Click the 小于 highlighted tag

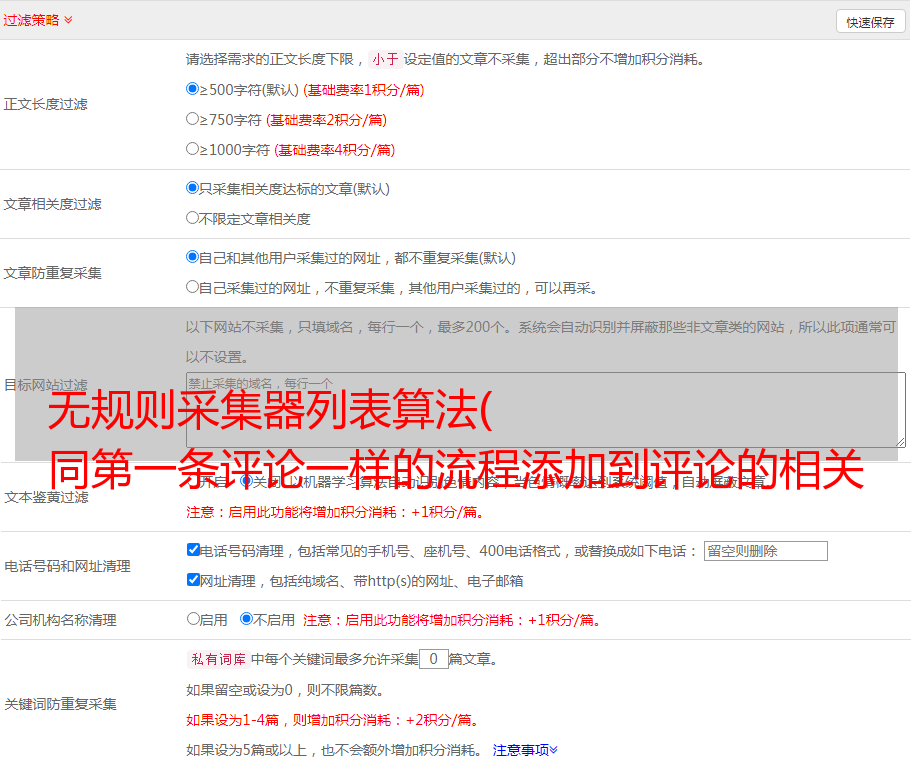(385, 59)
